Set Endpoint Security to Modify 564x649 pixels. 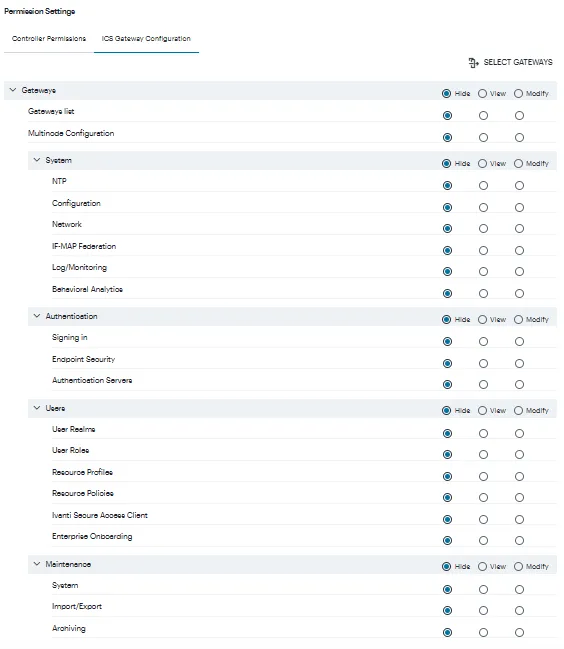click(x=519, y=363)
